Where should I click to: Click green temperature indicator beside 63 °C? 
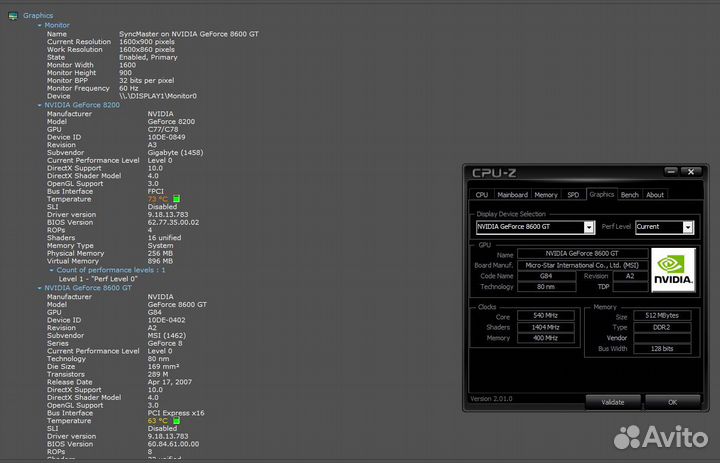pos(176,421)
